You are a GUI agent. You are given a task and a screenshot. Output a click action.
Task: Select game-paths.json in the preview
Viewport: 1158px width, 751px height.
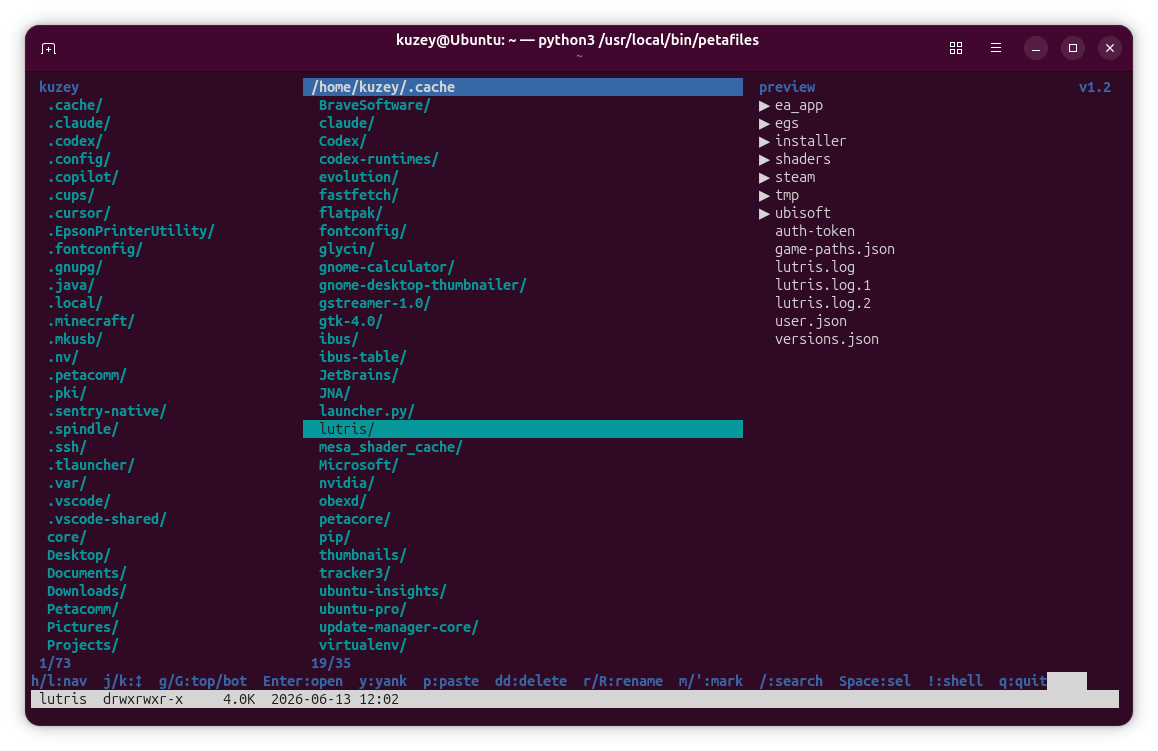(x=835, y=250)
